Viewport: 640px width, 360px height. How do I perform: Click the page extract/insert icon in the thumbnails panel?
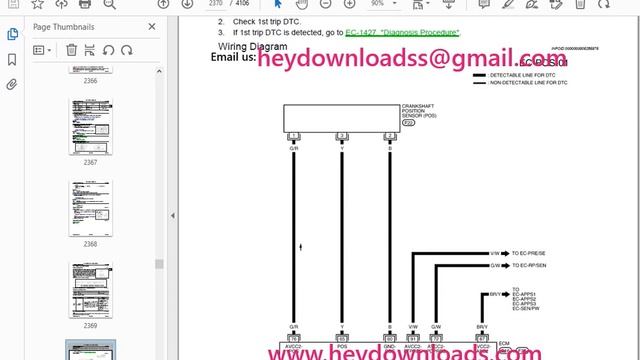(x=89, y=50)
